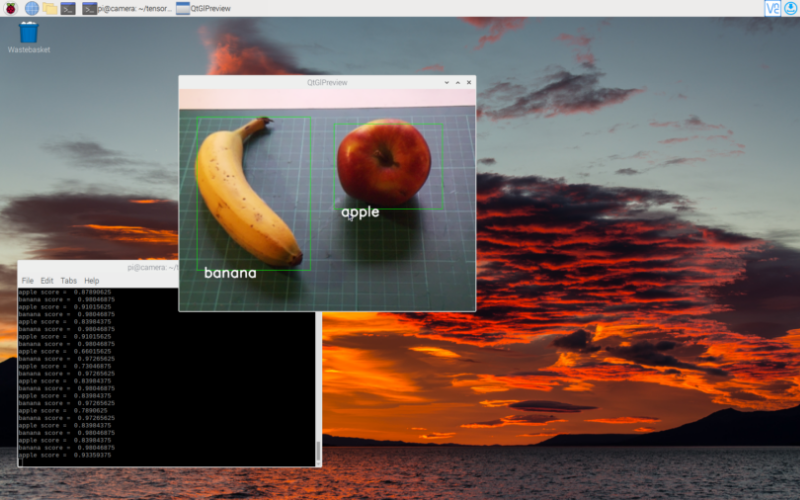The height and width of the screenshot is (500, 800).
Task: Open the terminal Edit menu
Action: pos(47,281)
